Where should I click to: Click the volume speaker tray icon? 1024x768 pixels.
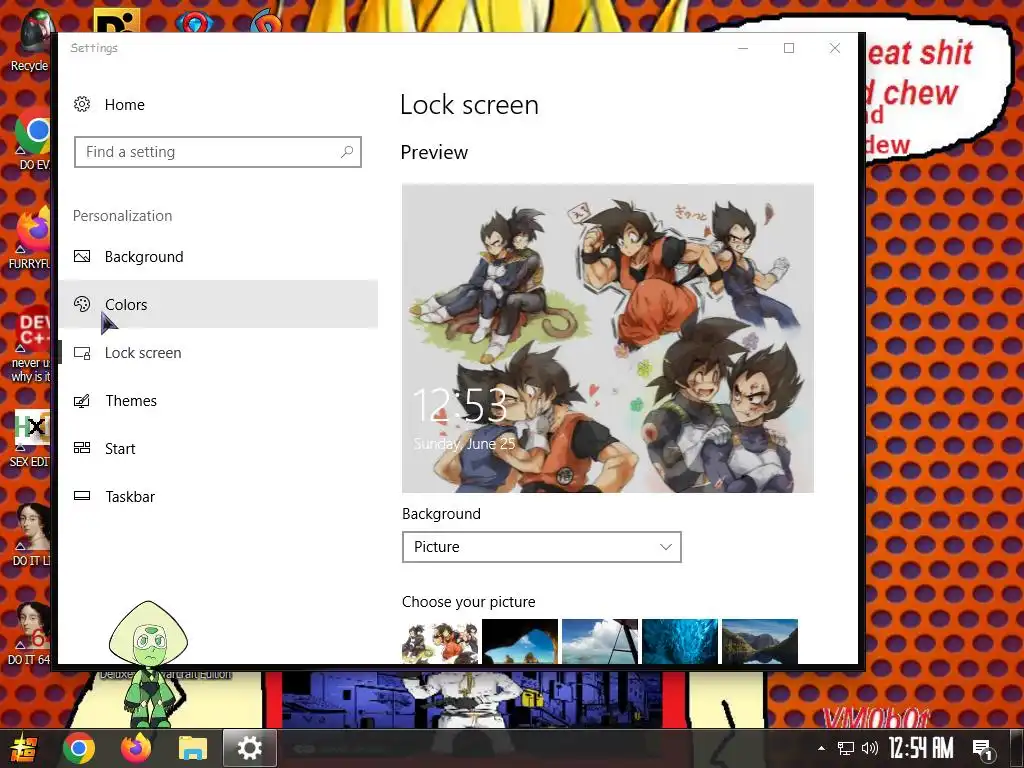click(x=869, y=748)
